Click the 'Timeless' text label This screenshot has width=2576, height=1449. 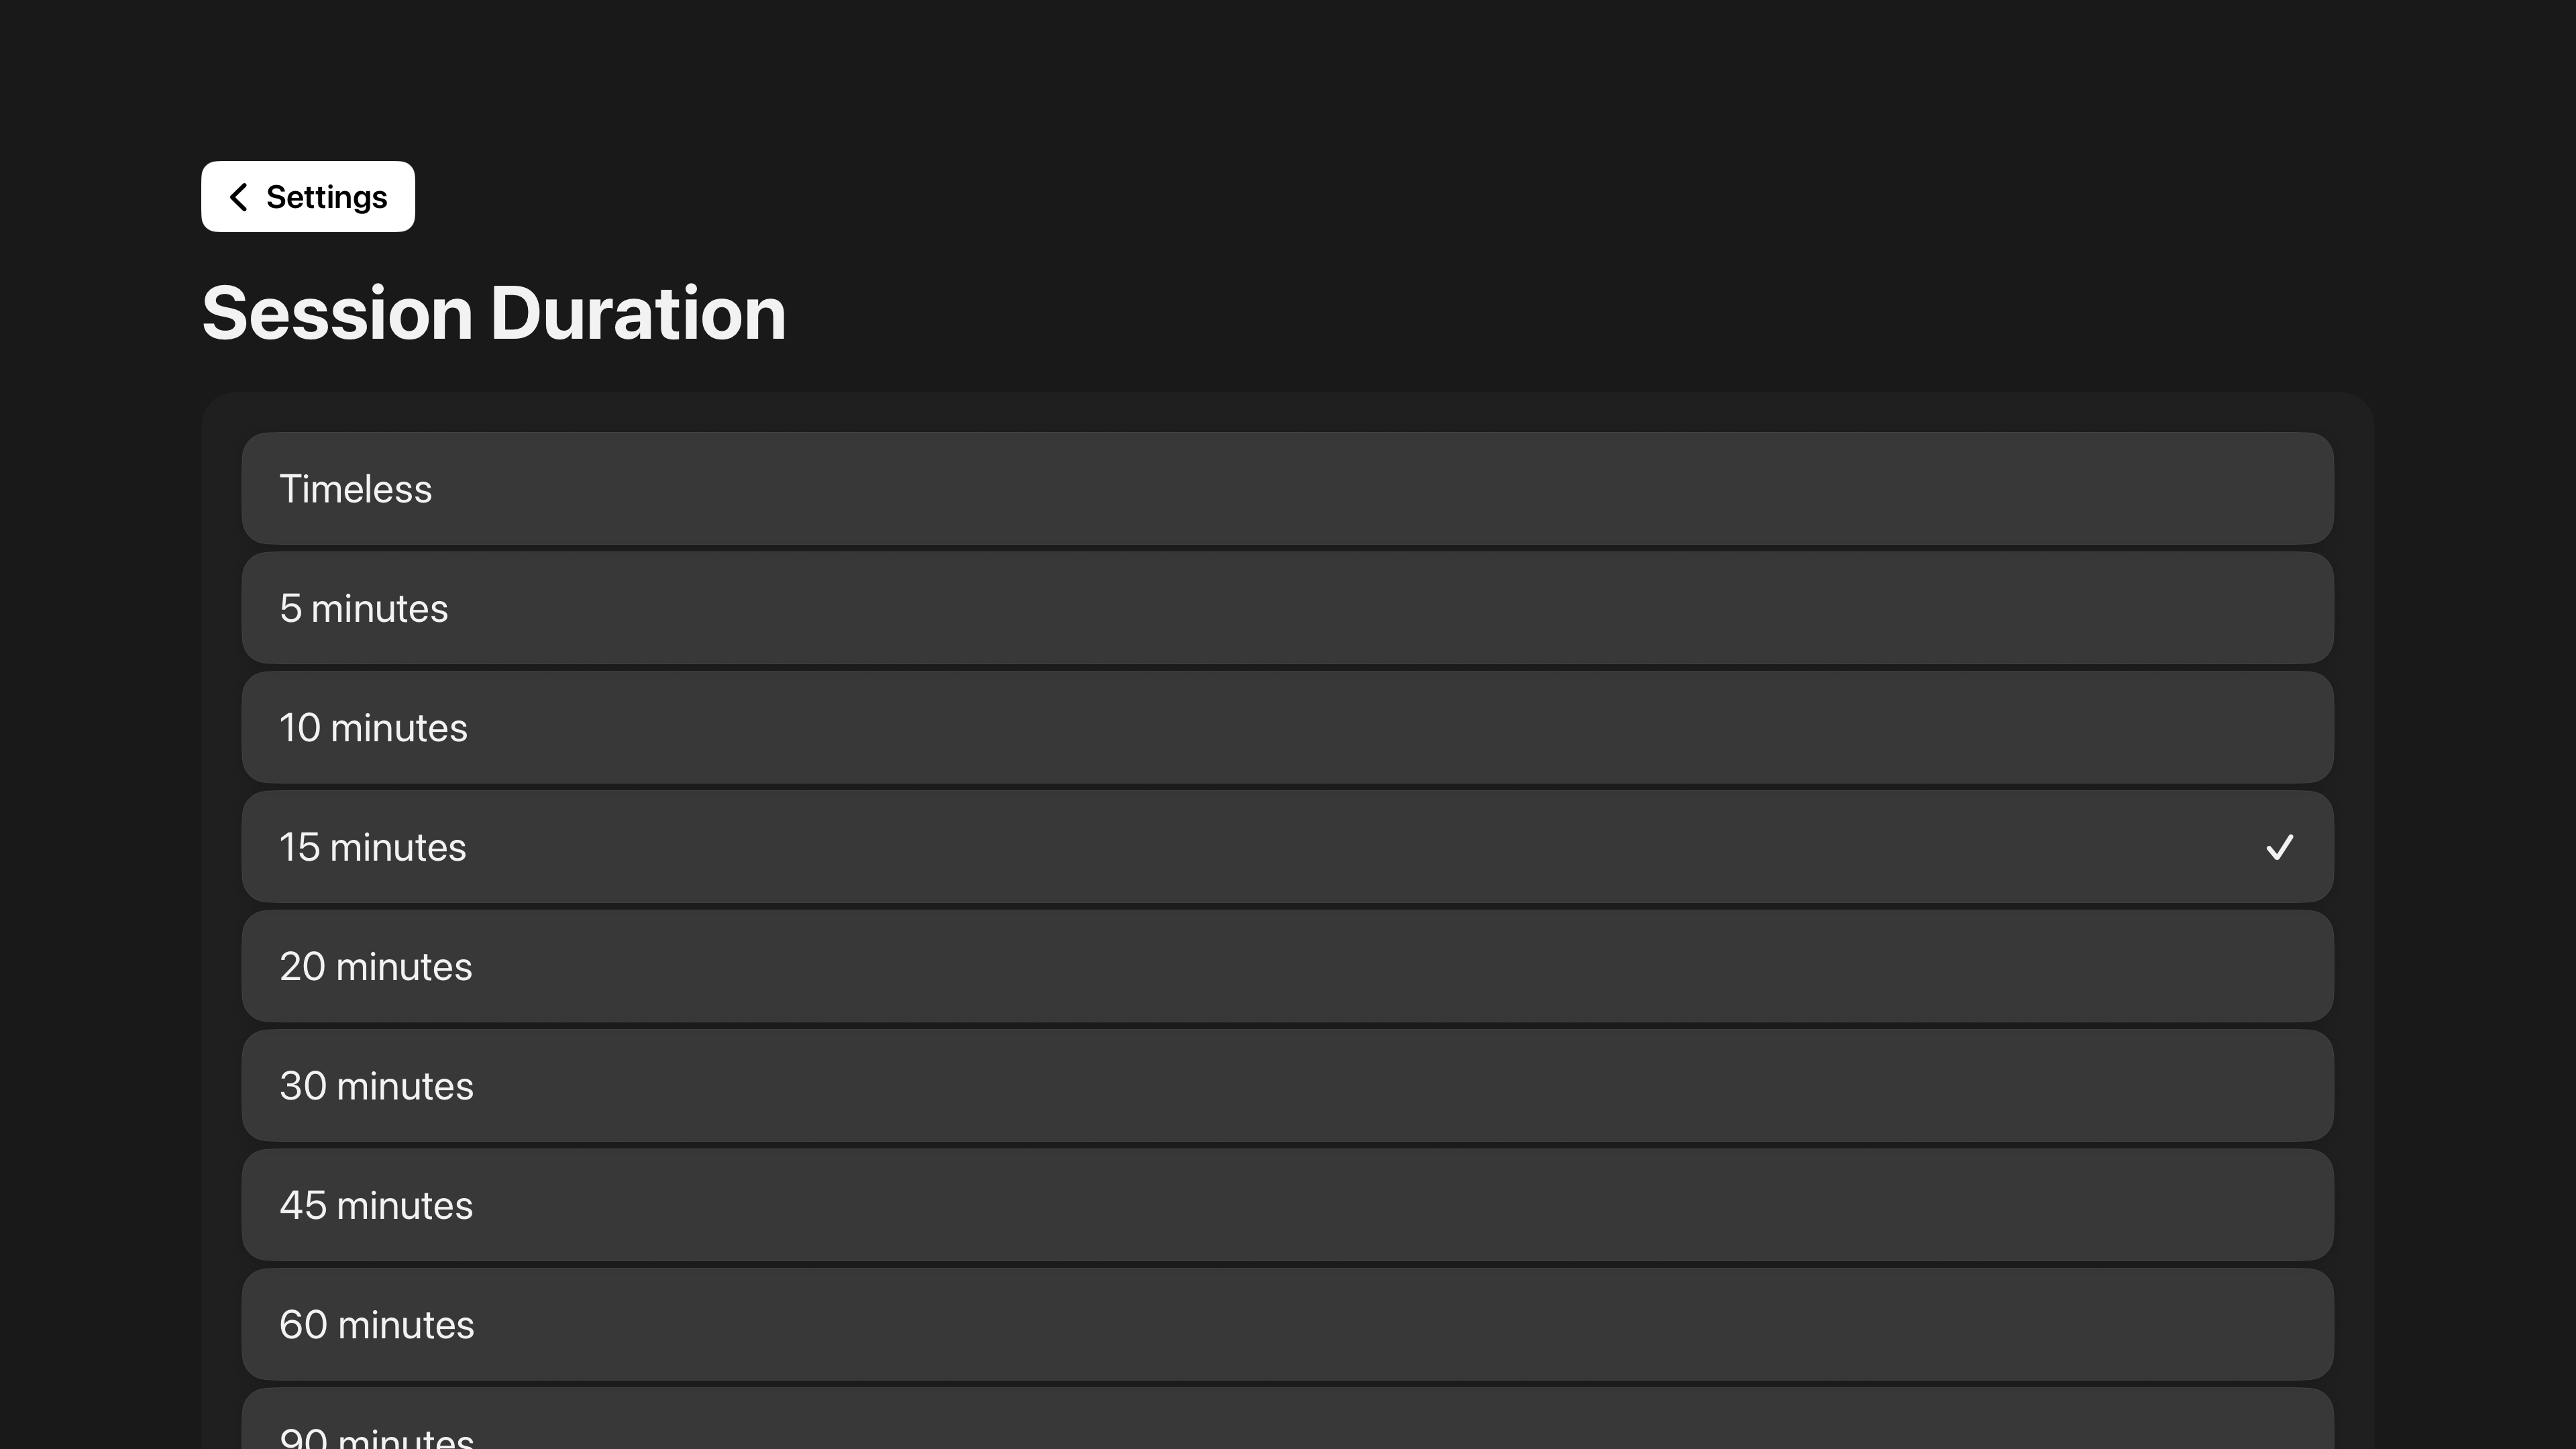pyautogui.click(x=355, y=489)
